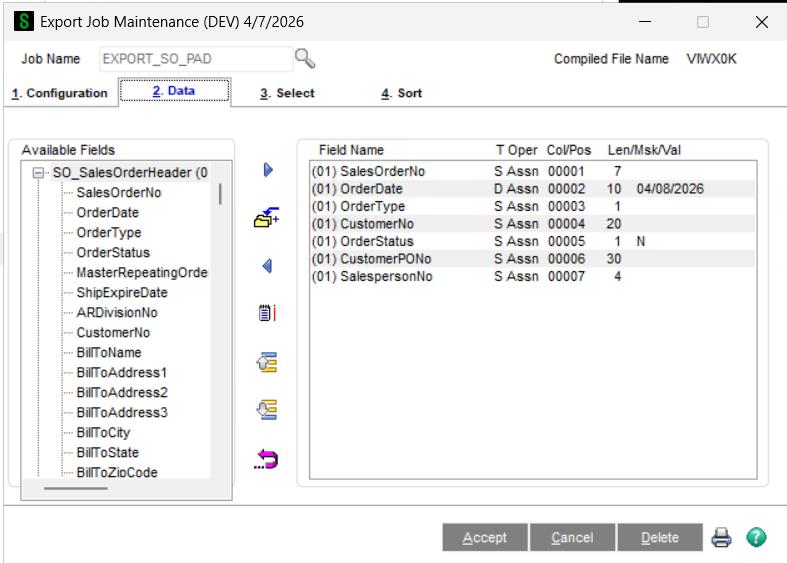This screenshot has width=787, height=563.
Task: Click the printer icon
Action: pos(721,537)
